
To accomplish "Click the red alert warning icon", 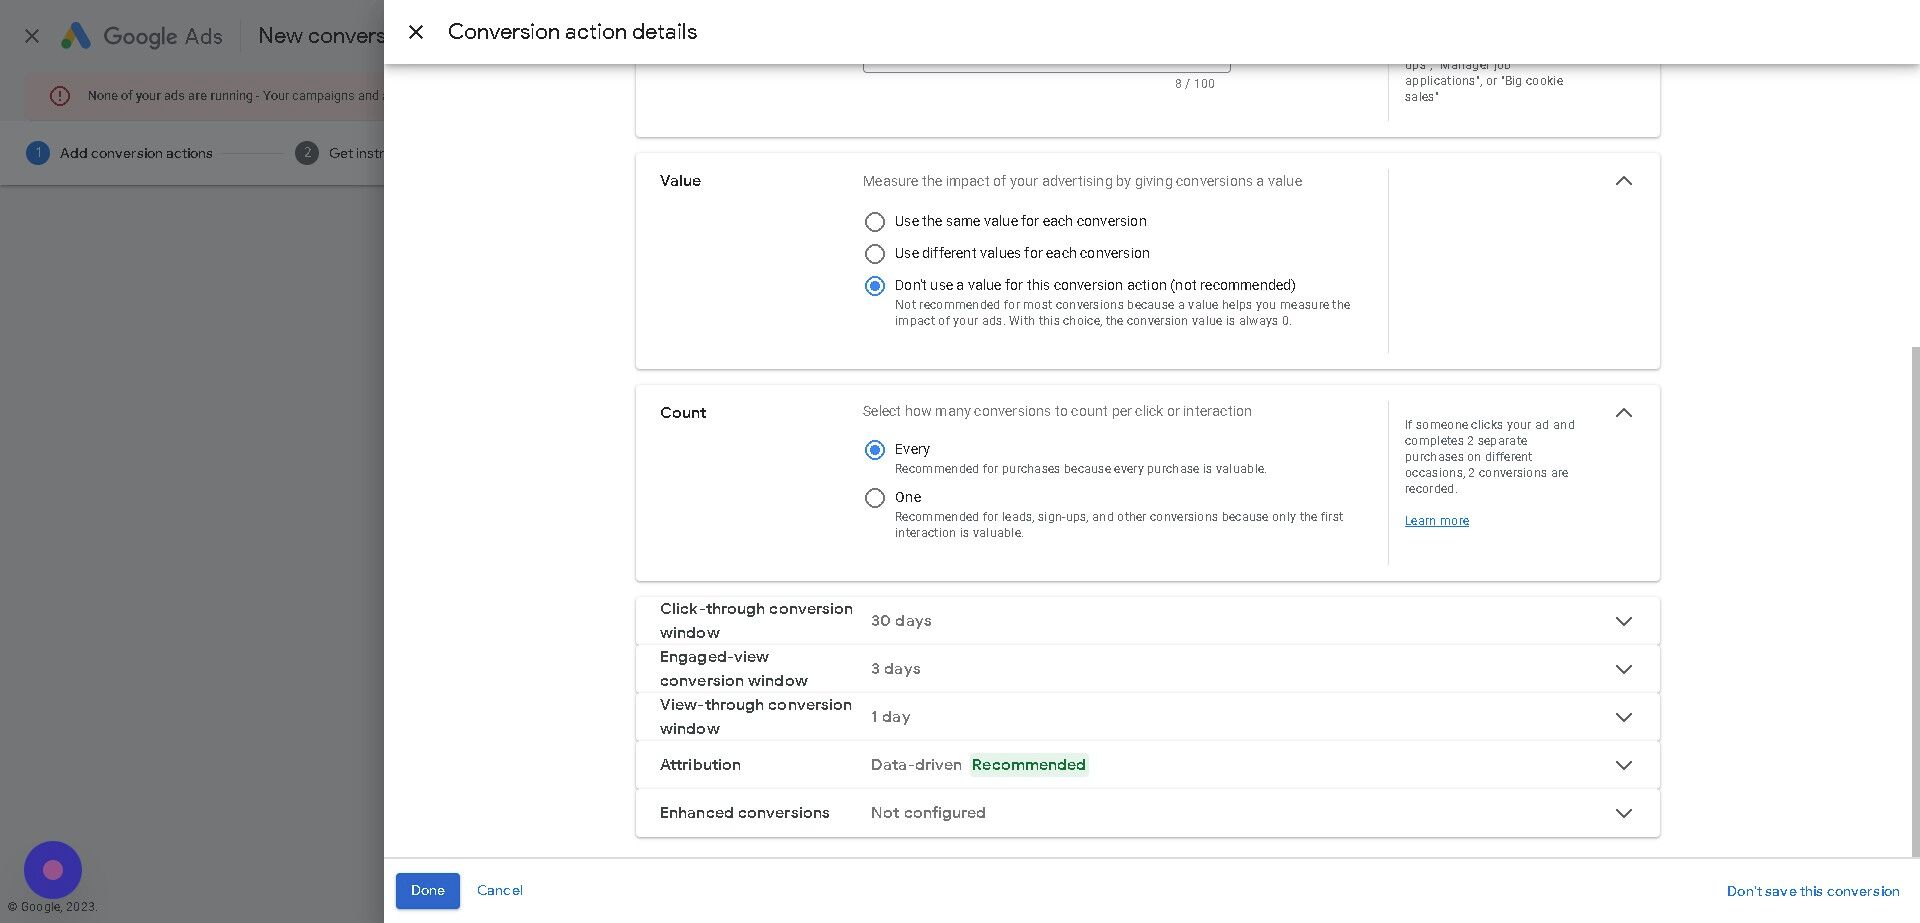I will click(x=60, y=96).
